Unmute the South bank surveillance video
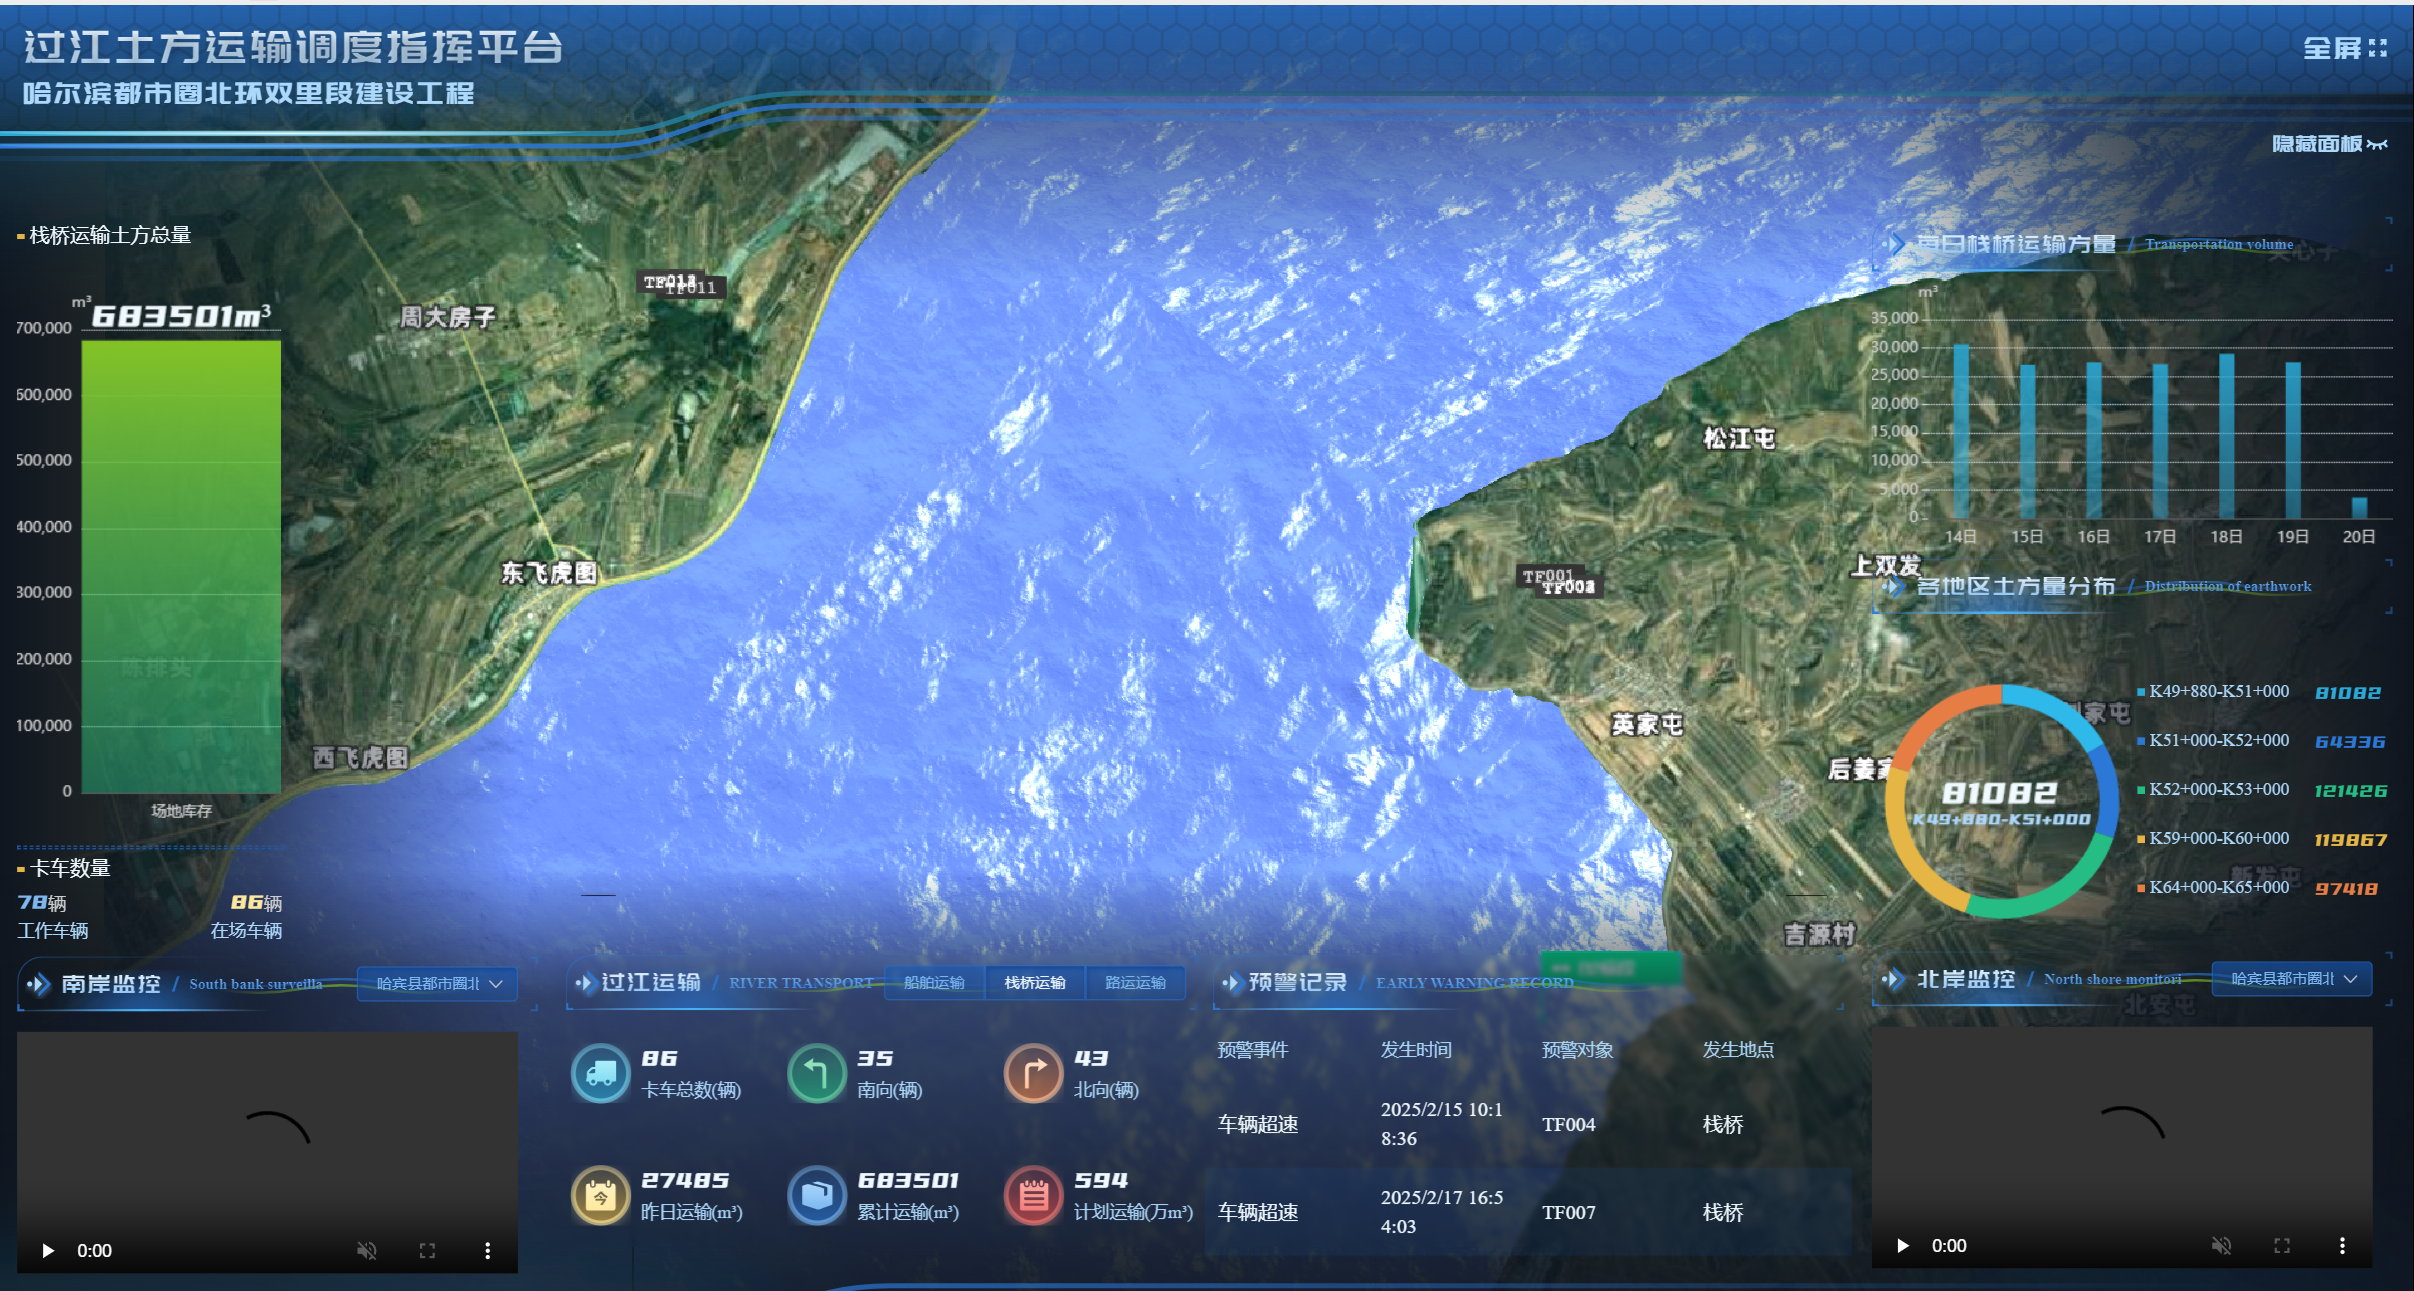The width and height of the screenshot is (2414, 1291). (x=367, y=1250)
